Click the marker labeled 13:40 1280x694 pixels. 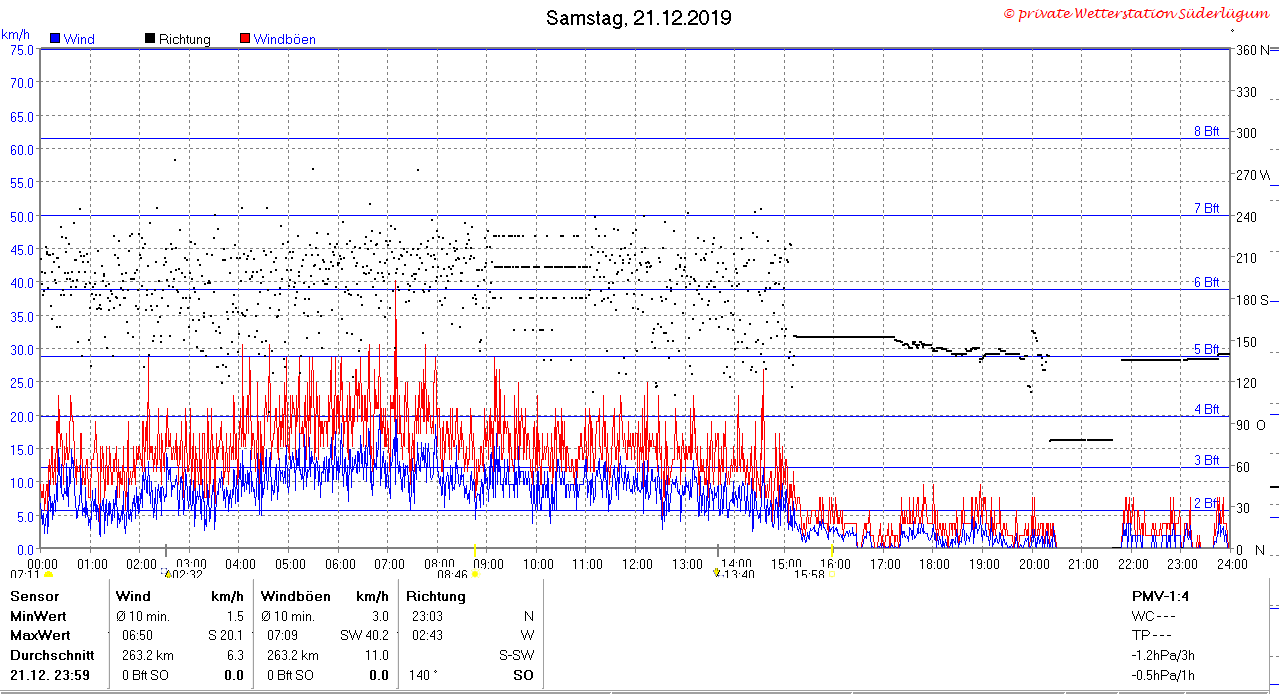716,574
